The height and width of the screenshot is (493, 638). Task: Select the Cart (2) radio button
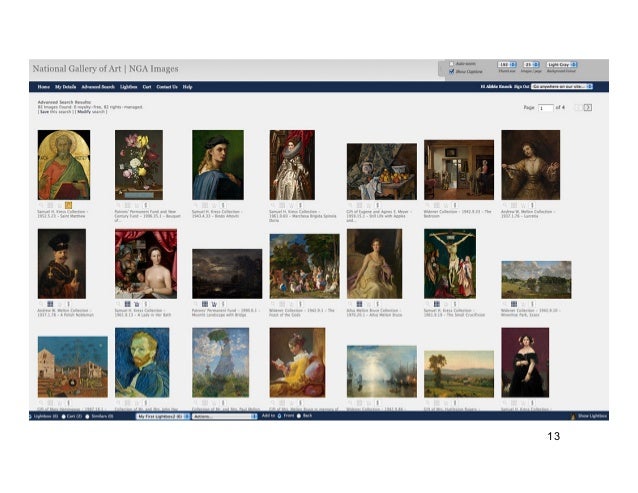point(63,416)
